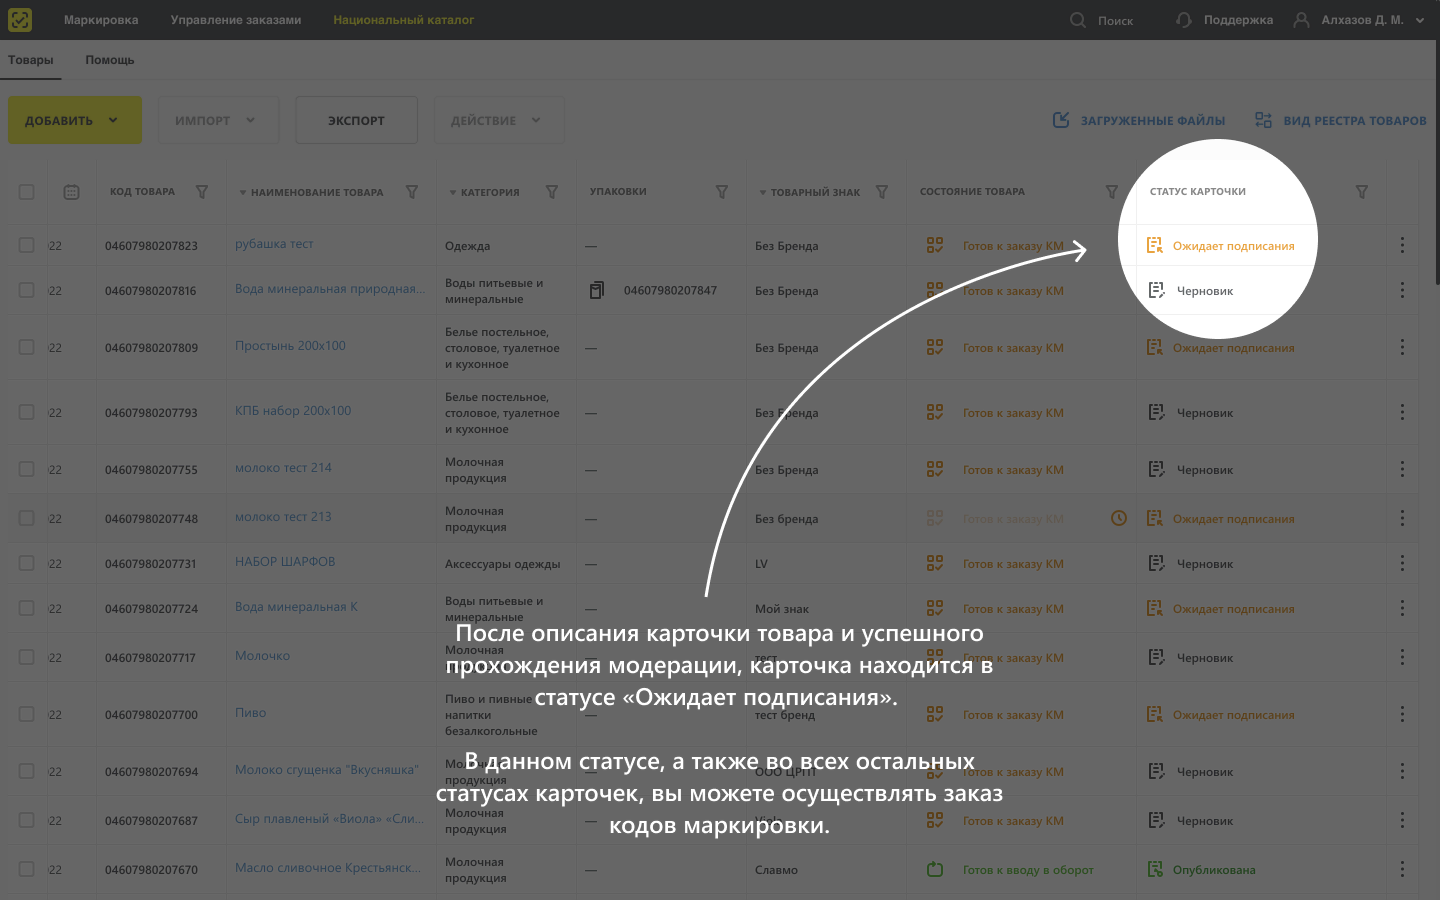Filter by Статус карточки column
The height and width of the screenshot is (900, 1440).
1362,192
